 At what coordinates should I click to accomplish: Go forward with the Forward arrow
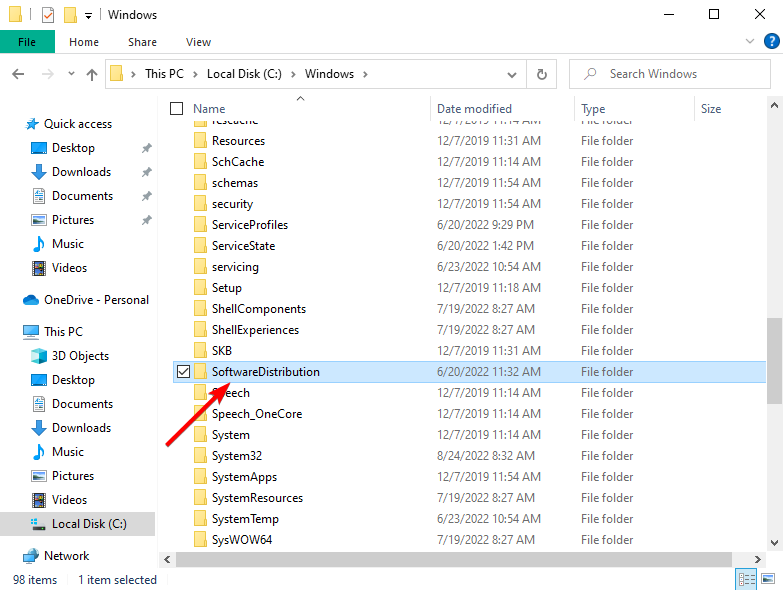[x=47, y=74]
